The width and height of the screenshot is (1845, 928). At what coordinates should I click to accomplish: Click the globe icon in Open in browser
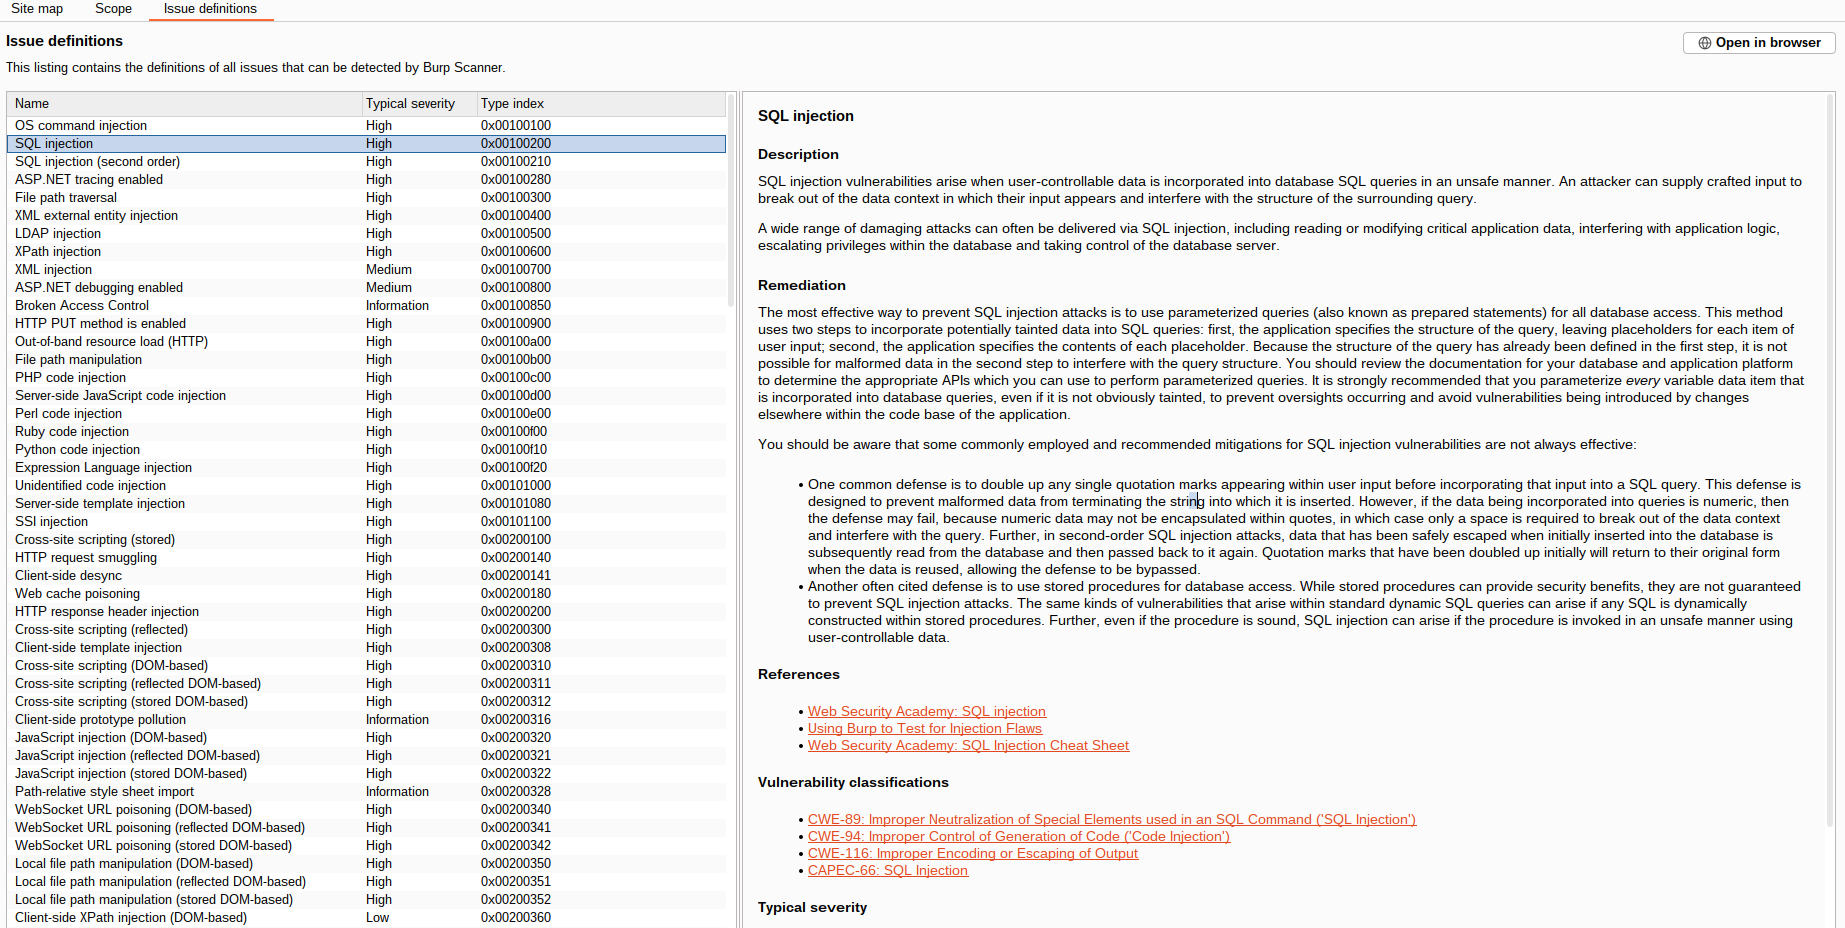click(x=1704, y=43)
